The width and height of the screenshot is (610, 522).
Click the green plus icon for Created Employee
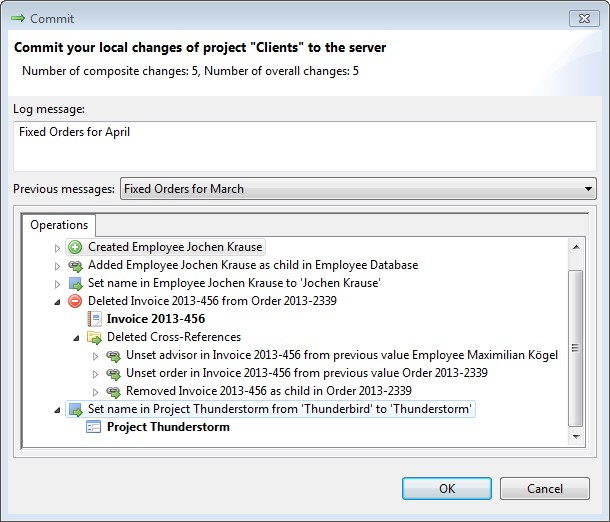point(75,247)
